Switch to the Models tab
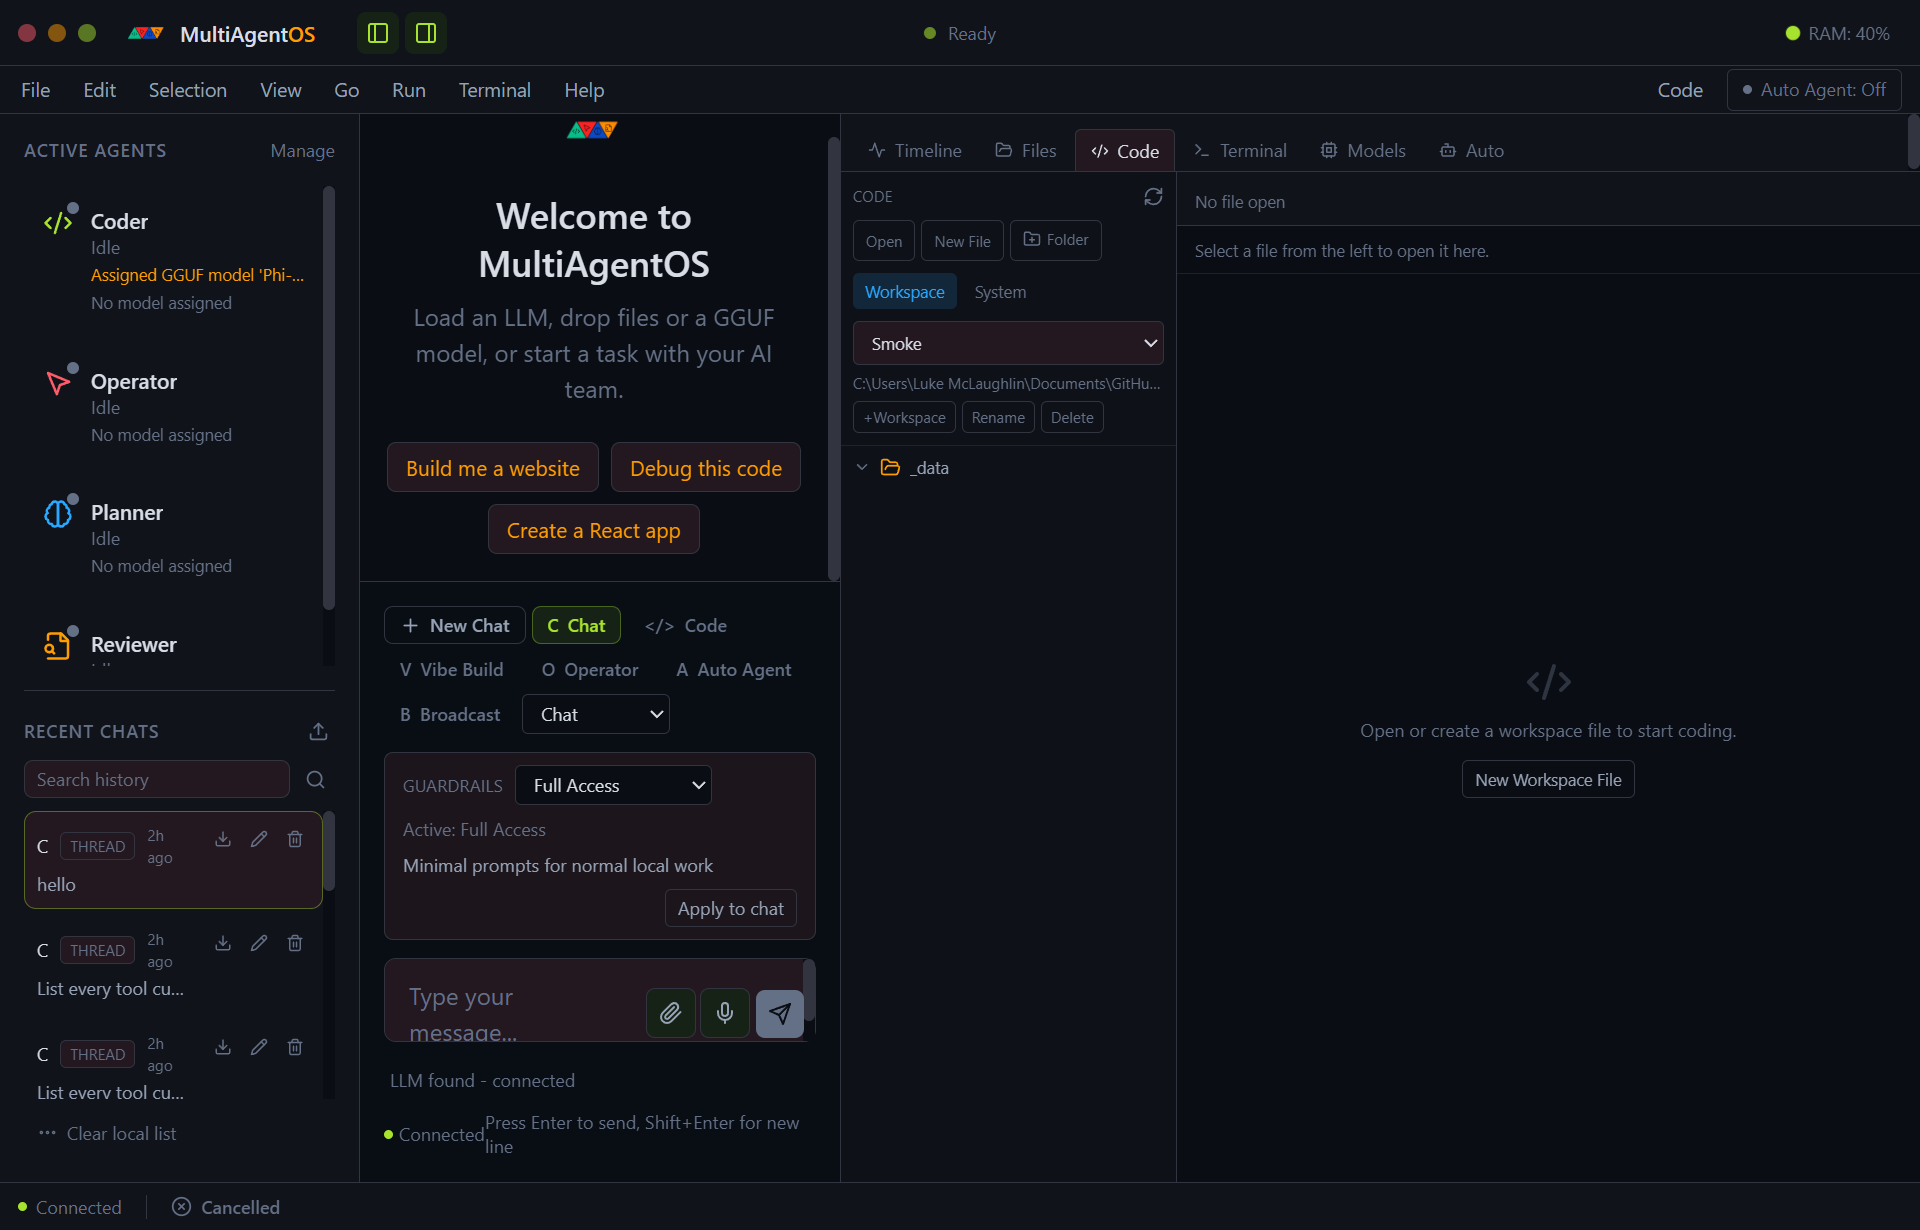The image size is (1920, 1230). 1363,150
